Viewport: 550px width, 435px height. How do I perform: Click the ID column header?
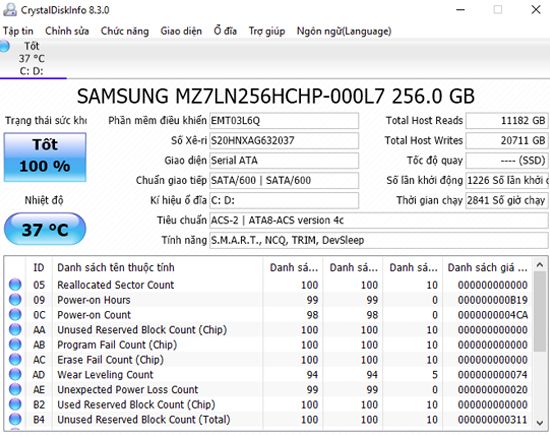pos(39,267)
